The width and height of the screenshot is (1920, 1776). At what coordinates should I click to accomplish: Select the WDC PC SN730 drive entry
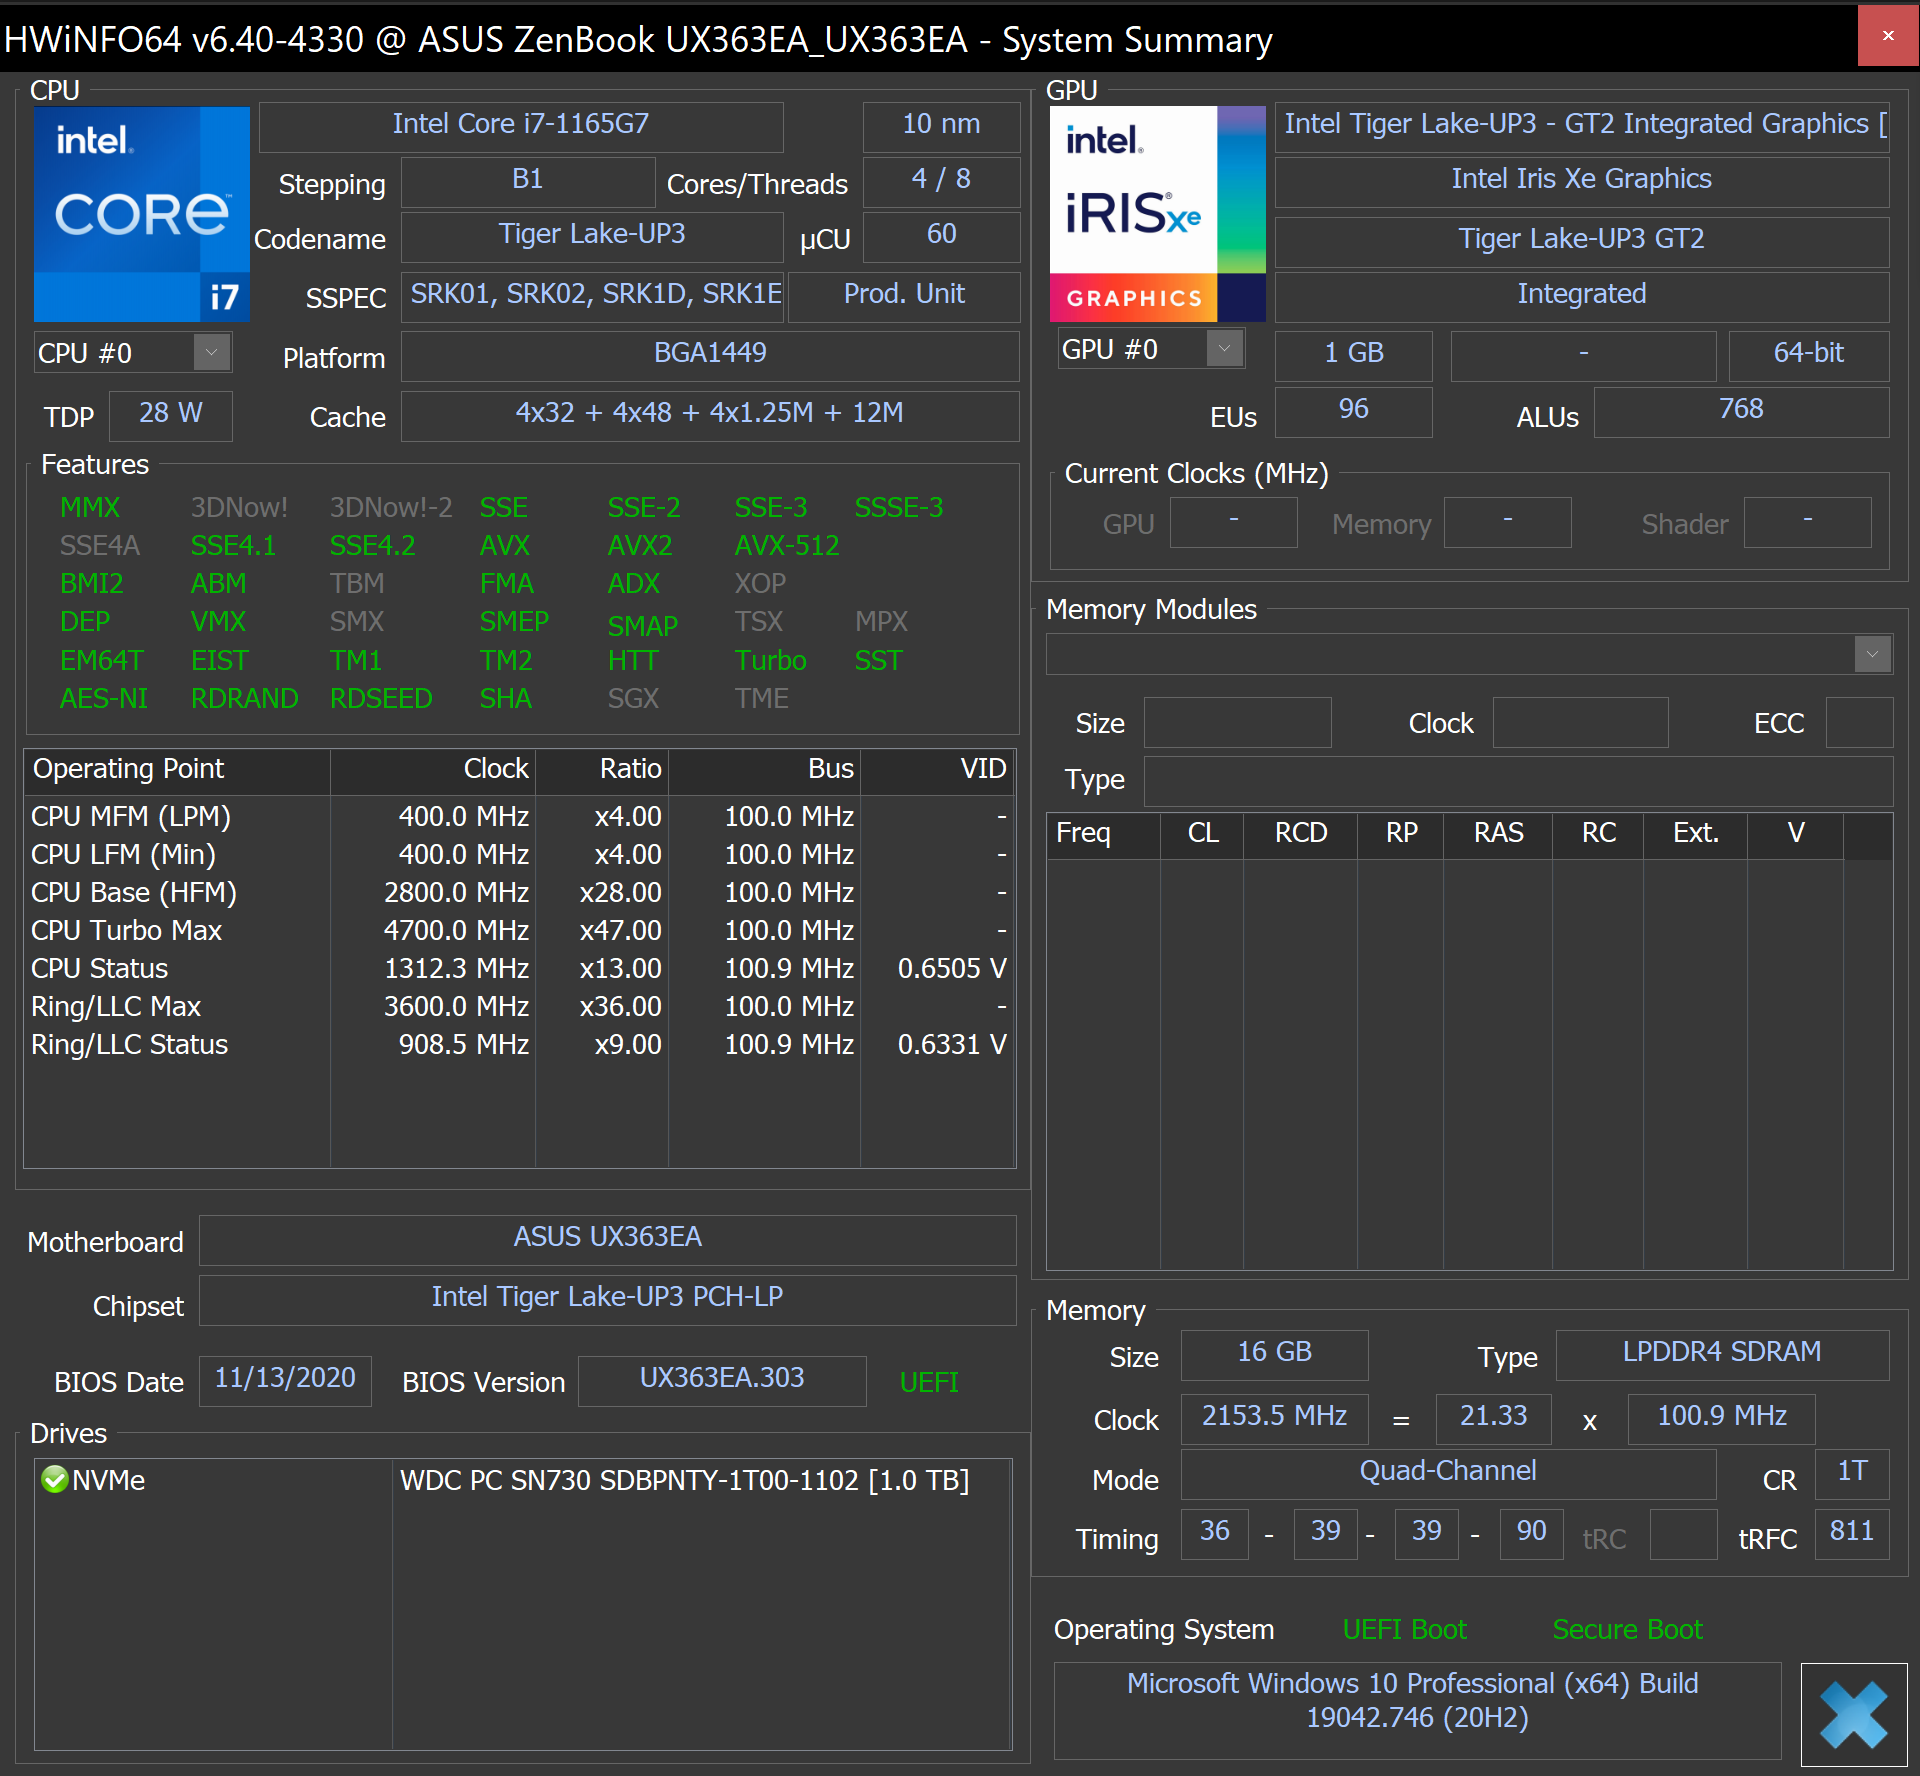click(x=523, y=1480)
